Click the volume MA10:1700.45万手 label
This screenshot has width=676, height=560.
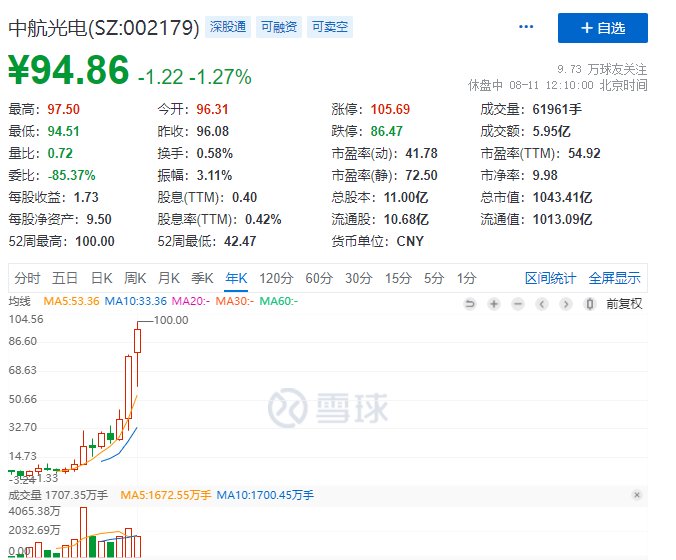tap(265, 495)
